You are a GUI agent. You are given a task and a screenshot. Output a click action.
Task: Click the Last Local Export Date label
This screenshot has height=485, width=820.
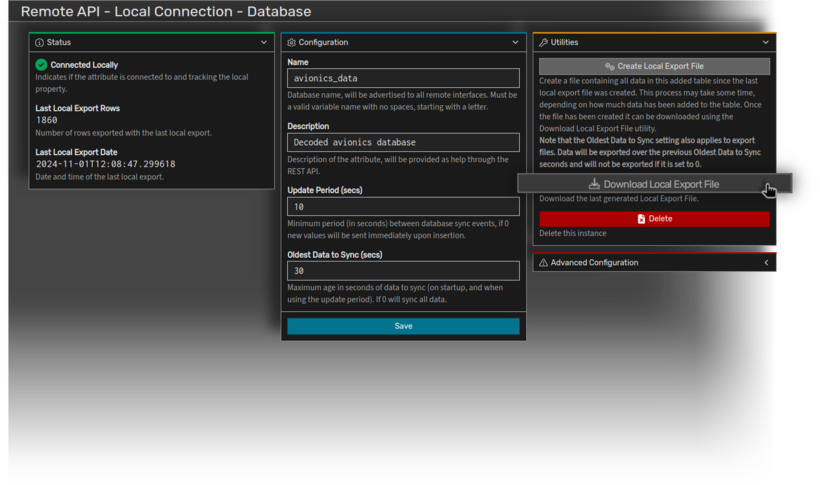coord(76,152)
